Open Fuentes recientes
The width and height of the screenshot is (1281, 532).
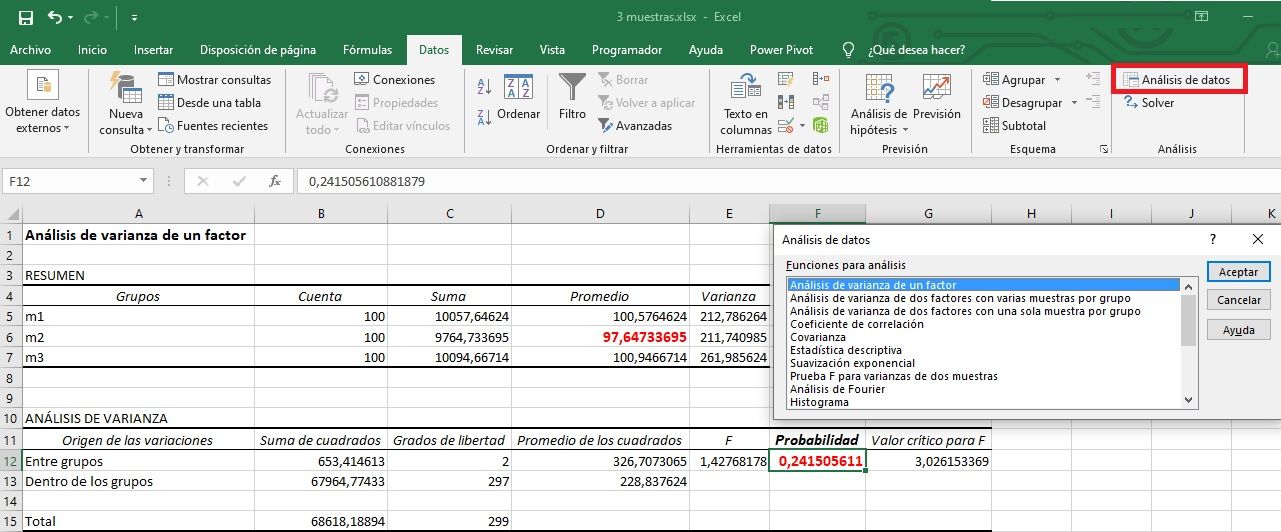213,126
